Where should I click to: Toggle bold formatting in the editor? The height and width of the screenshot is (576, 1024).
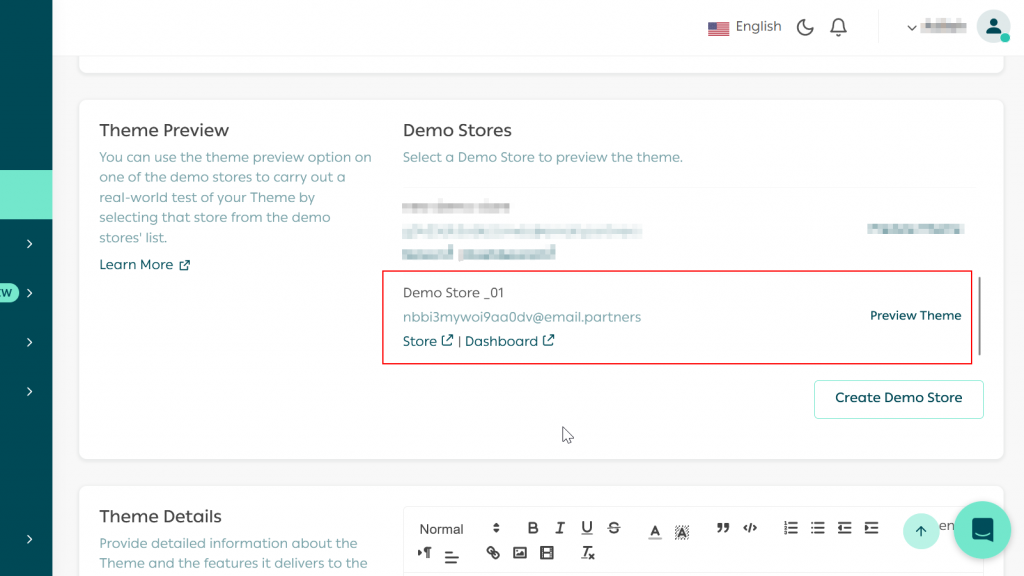pos(533,528)
